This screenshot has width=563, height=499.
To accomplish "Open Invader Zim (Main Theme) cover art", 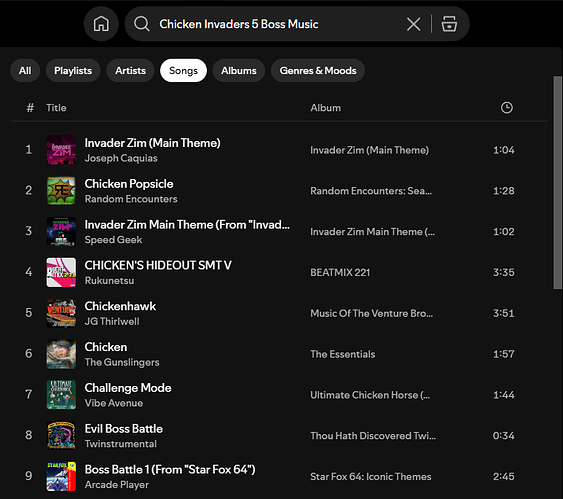I will click(61, 150).
